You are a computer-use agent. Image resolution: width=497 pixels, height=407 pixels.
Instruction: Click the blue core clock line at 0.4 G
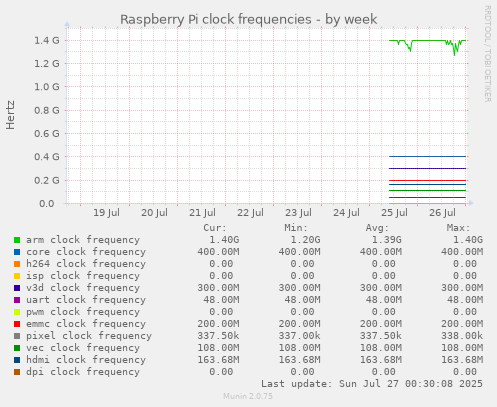428,156
